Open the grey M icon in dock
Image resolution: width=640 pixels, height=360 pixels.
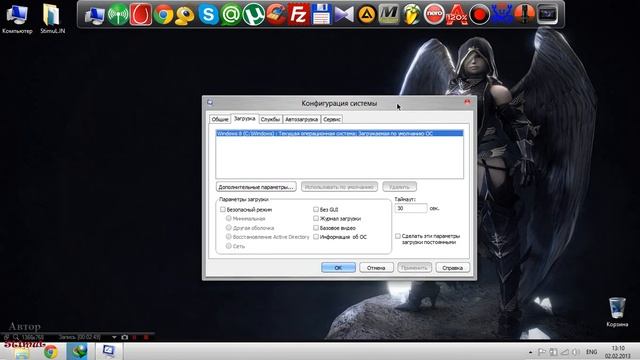click(389, 15)
